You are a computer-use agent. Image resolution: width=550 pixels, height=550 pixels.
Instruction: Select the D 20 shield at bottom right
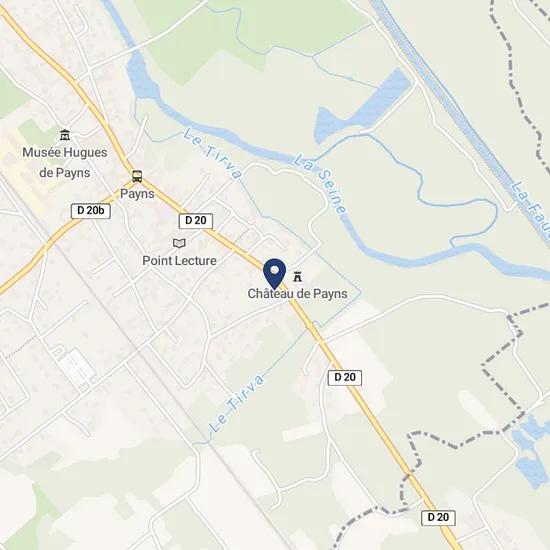438,518
